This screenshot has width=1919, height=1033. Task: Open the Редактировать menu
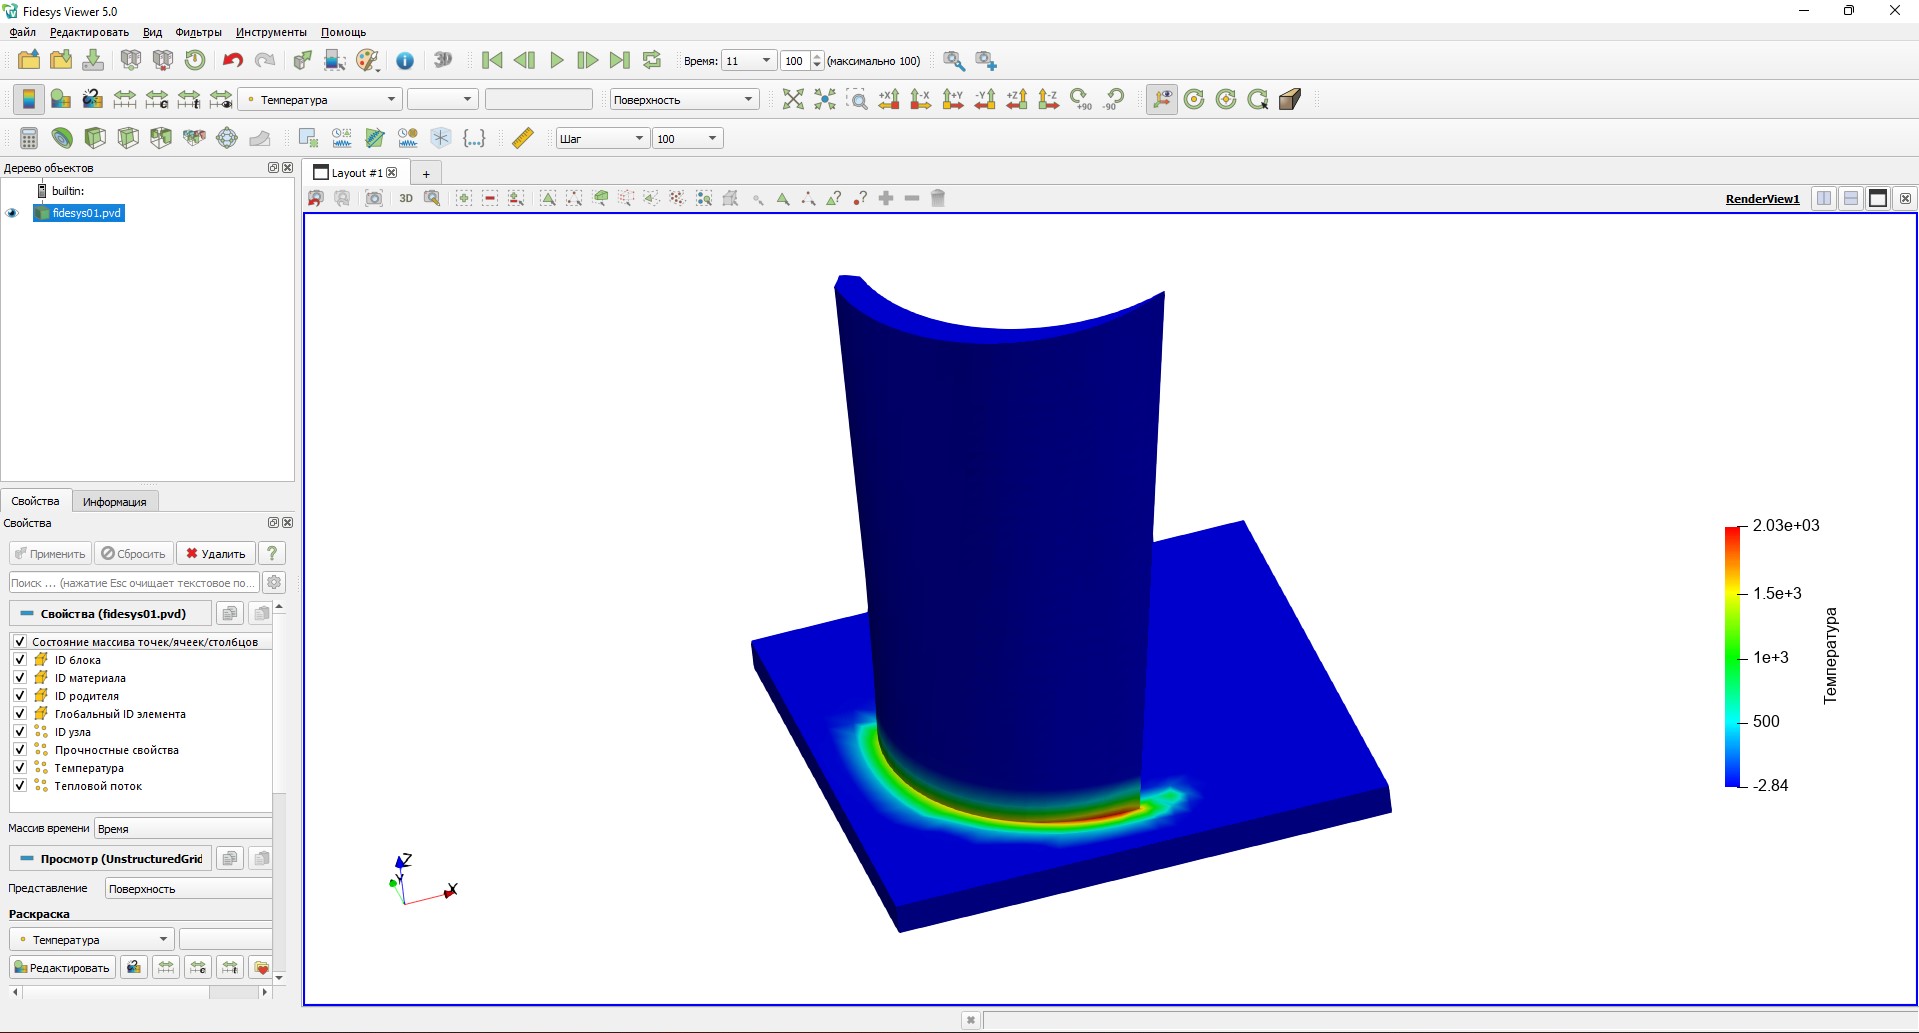[89, 32]
